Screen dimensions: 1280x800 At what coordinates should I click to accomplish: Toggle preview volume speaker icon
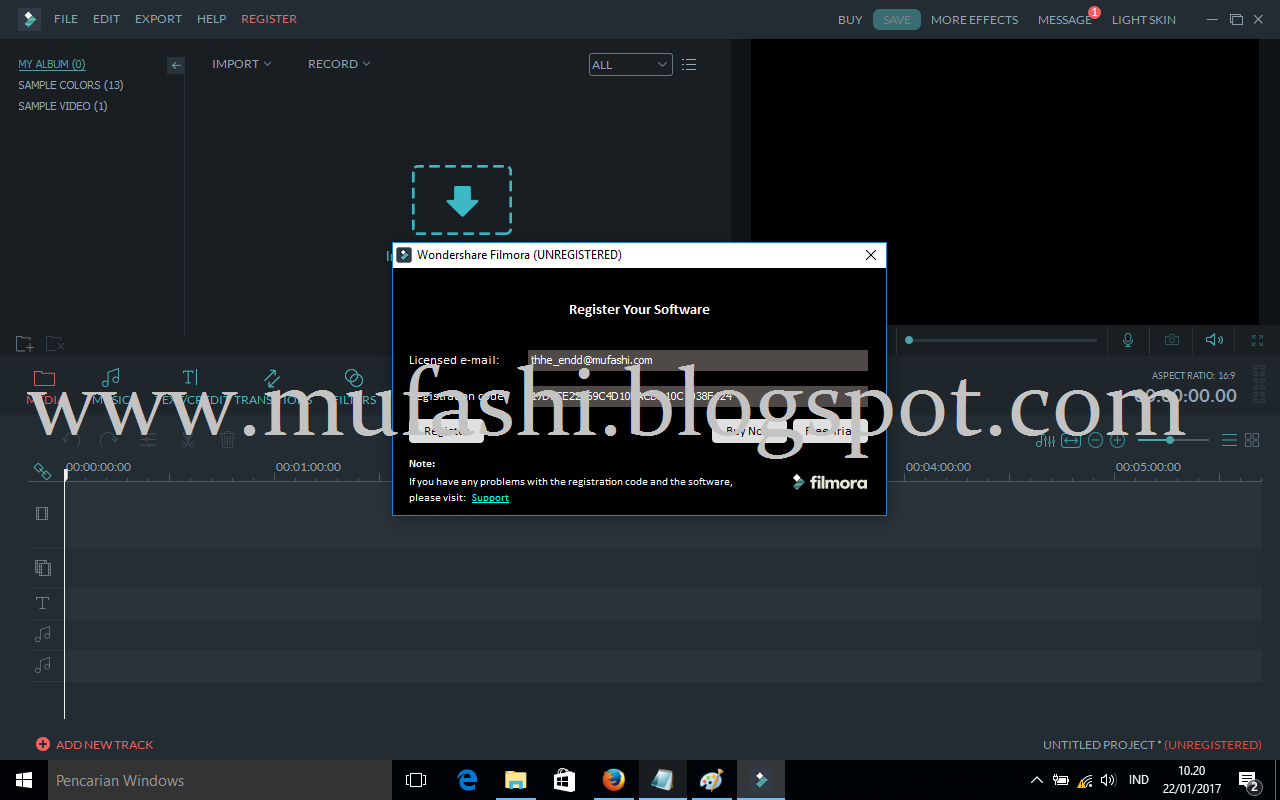click(1214, 340)
